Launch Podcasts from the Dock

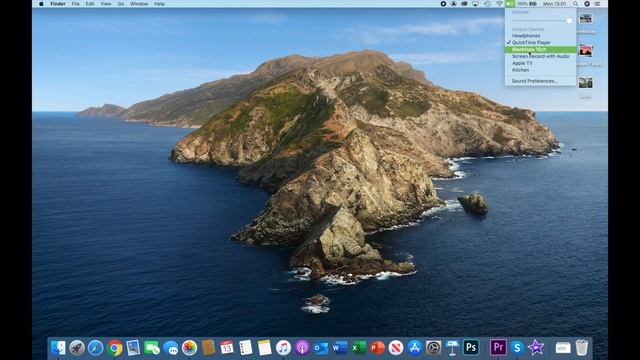tap(302, 348)
